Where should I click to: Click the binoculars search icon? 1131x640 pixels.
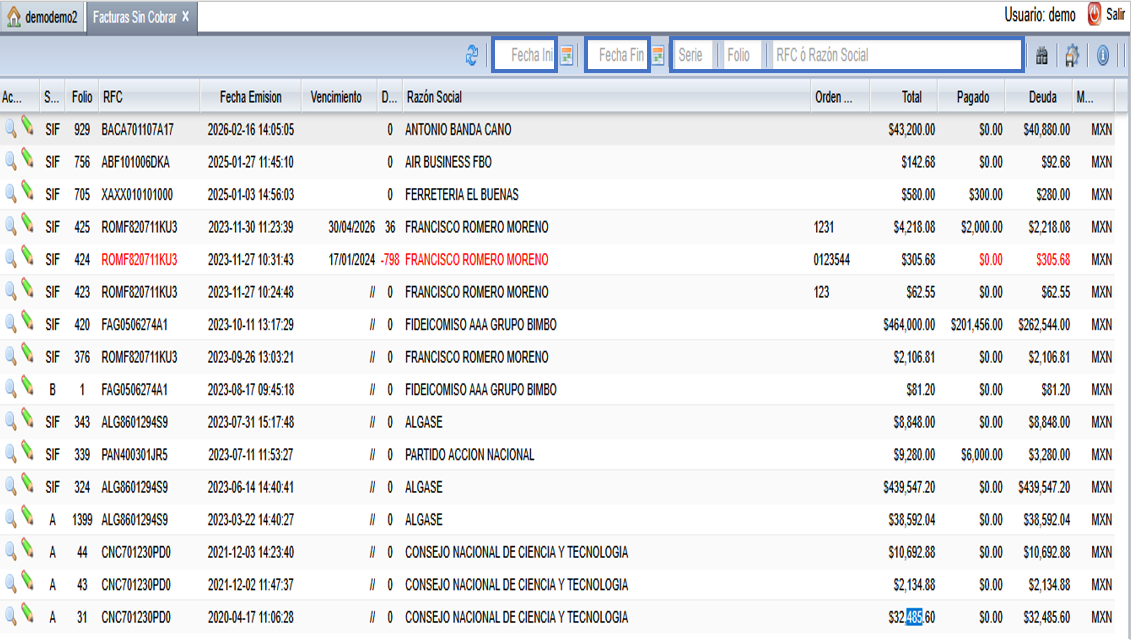pyautogui.click(x=1042, y=56)
